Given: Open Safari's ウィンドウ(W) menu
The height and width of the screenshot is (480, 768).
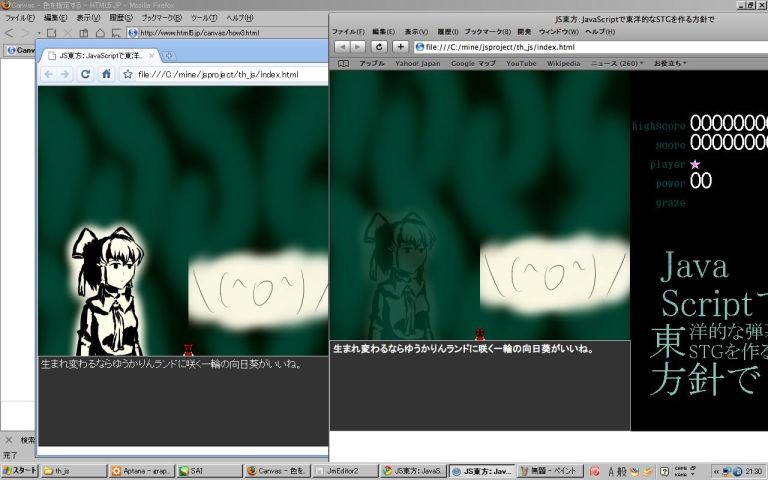Looking at the screenshot, I should [558, 31].
